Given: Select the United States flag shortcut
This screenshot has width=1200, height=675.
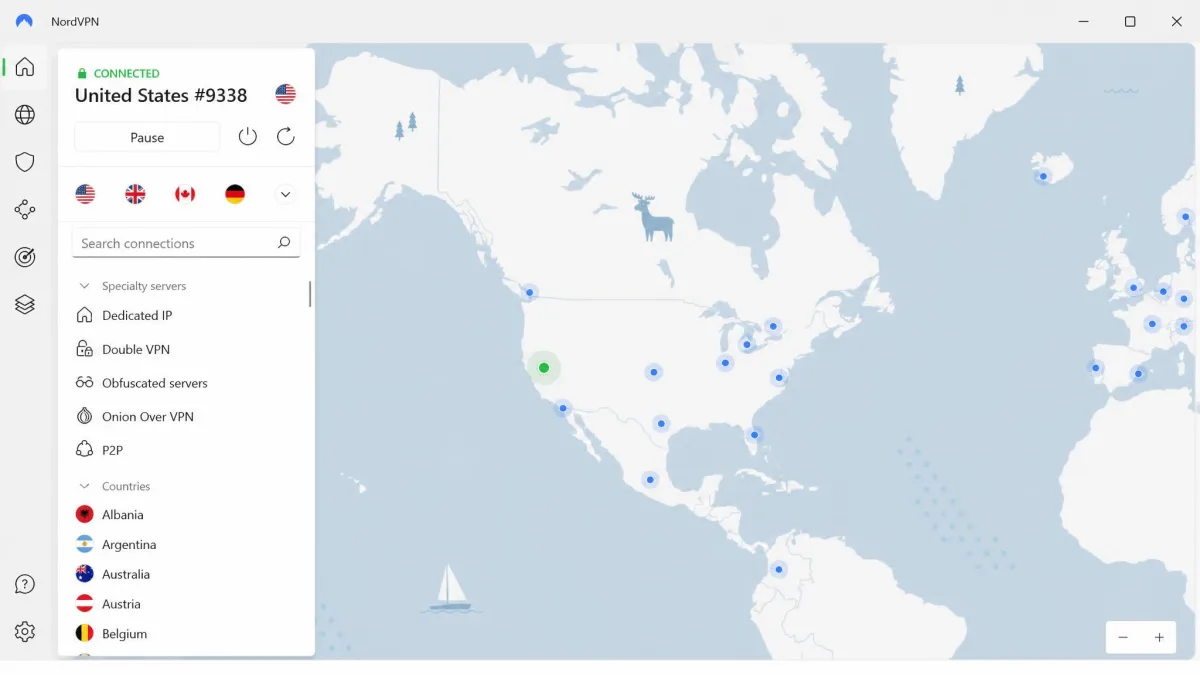Looking at the screenshot, I should point(85,194).
